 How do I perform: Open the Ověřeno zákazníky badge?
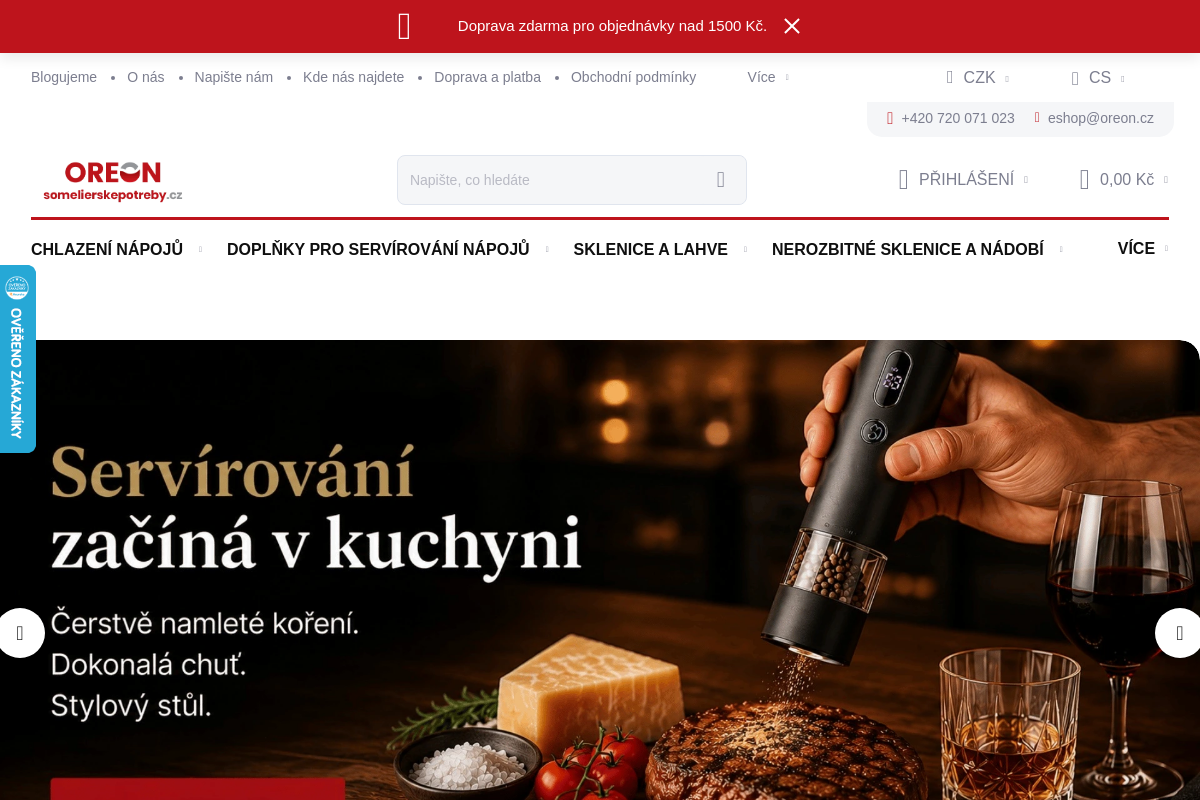[x=17, y=359]
